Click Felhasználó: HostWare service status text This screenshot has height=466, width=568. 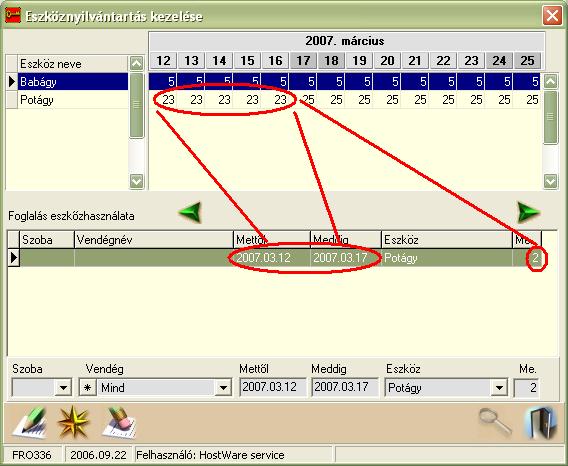(210, 455)
